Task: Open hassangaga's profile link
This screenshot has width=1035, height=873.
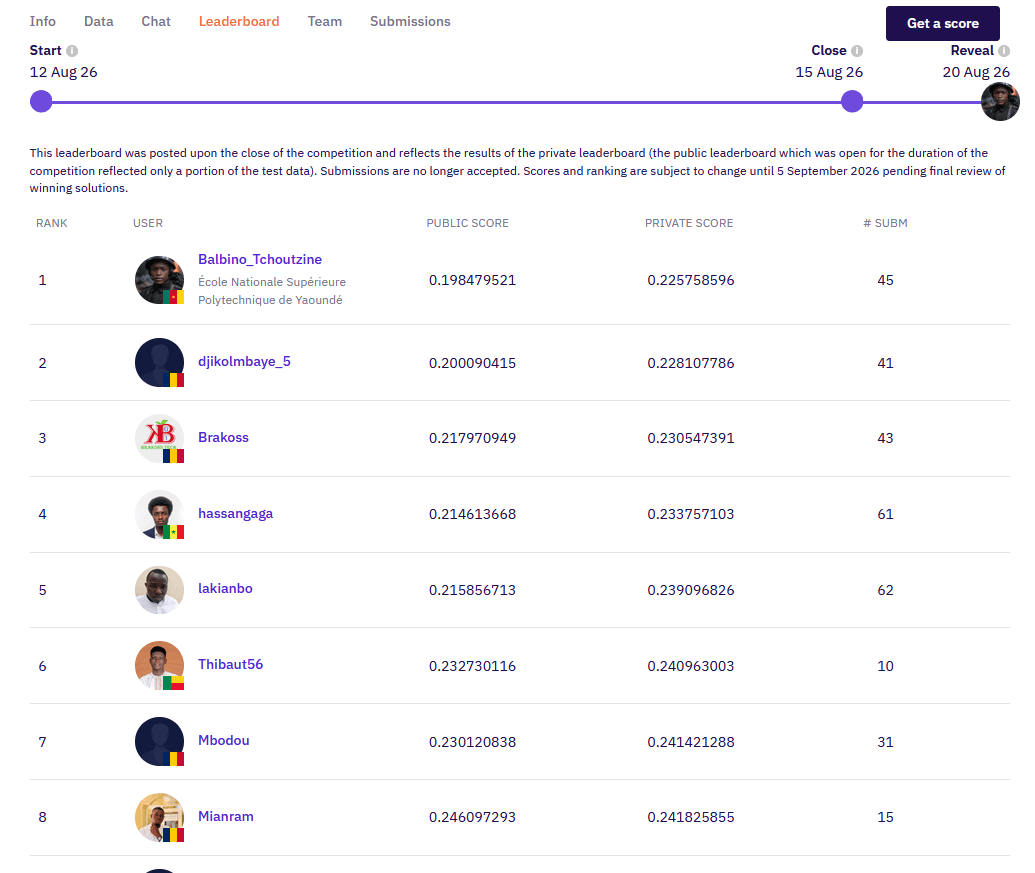Action: tap(236, 513)
